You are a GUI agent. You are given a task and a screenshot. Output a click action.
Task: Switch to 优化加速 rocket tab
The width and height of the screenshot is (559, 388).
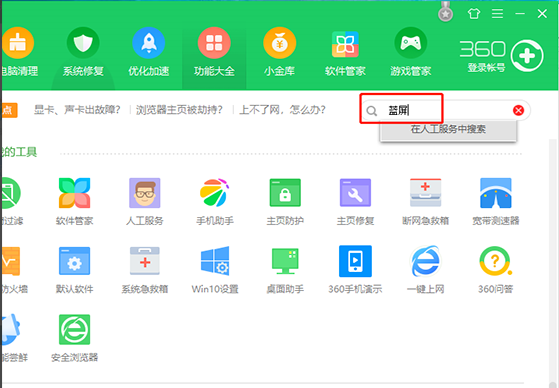click(x=149, y=52)
